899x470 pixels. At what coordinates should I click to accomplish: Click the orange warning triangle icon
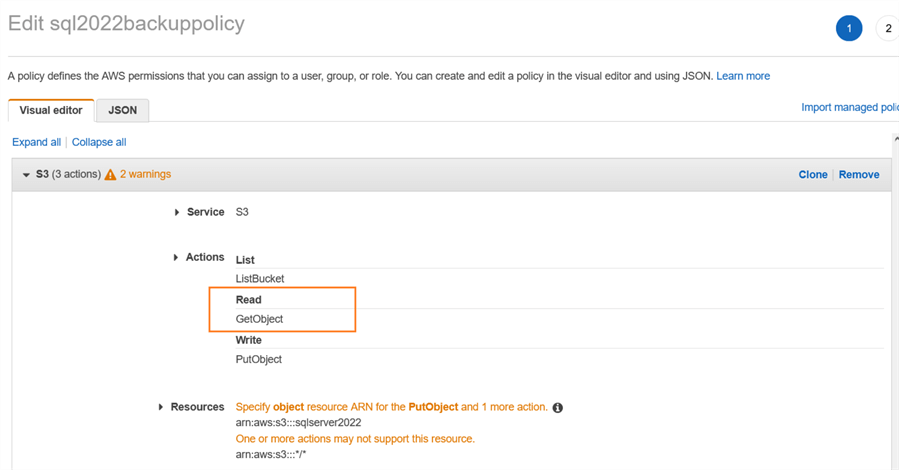(110, 175)
